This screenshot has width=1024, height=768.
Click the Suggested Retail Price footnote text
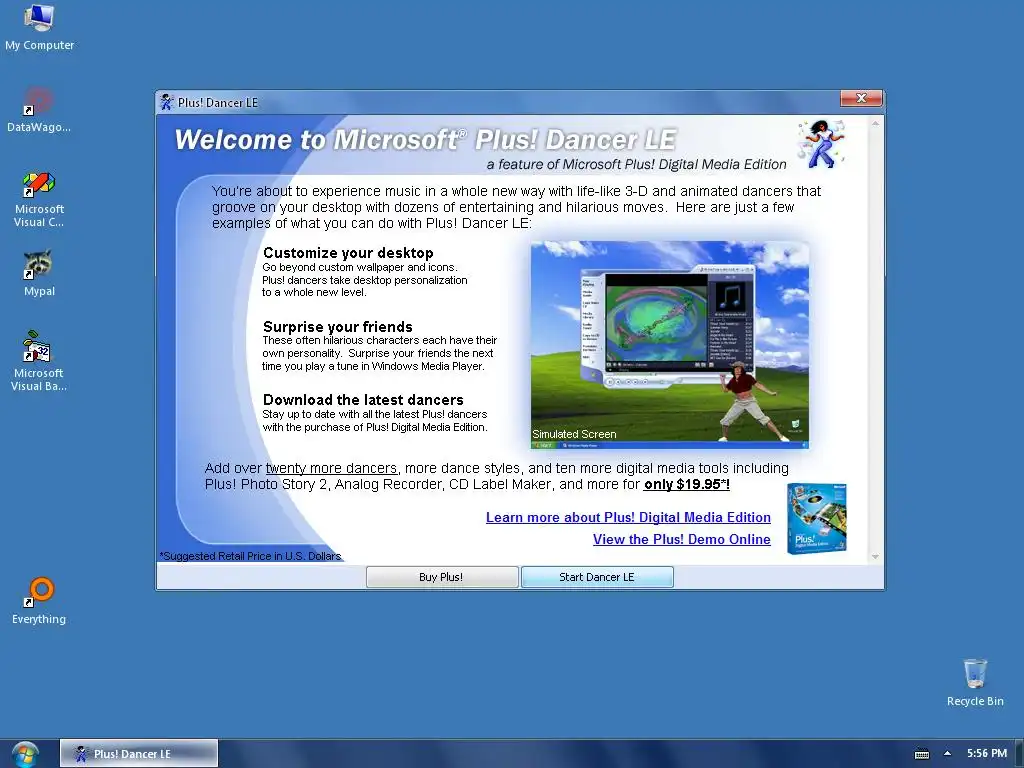[250, 556]
